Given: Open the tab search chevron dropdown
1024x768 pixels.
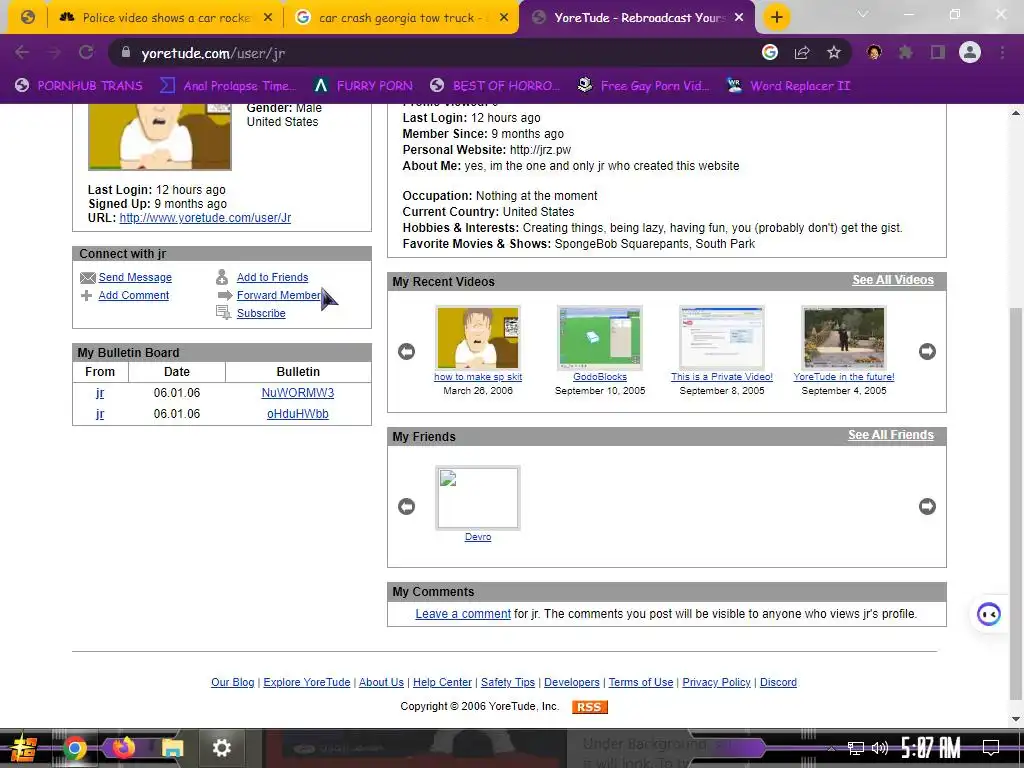Looking at the screenshot, I should pos(863,14).
